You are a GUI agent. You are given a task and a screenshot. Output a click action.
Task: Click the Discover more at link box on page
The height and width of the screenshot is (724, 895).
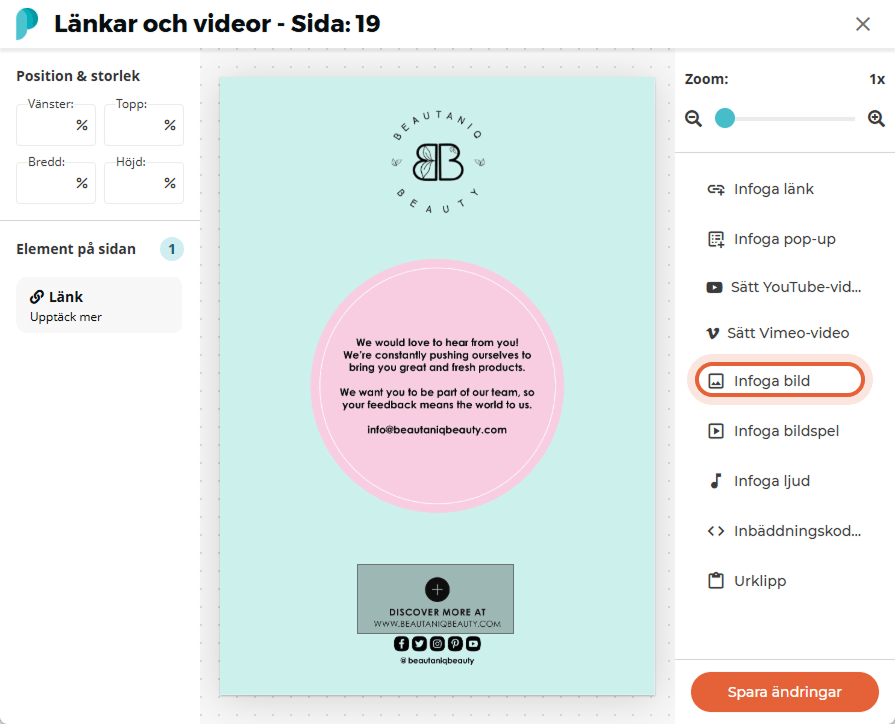click(x=436, y=599)
